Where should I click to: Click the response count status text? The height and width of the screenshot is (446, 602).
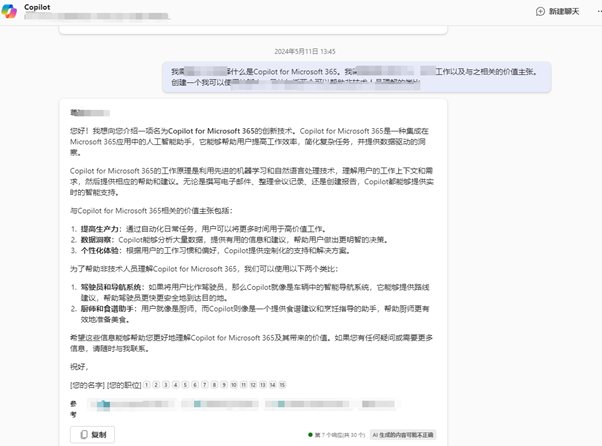[340, 435]
